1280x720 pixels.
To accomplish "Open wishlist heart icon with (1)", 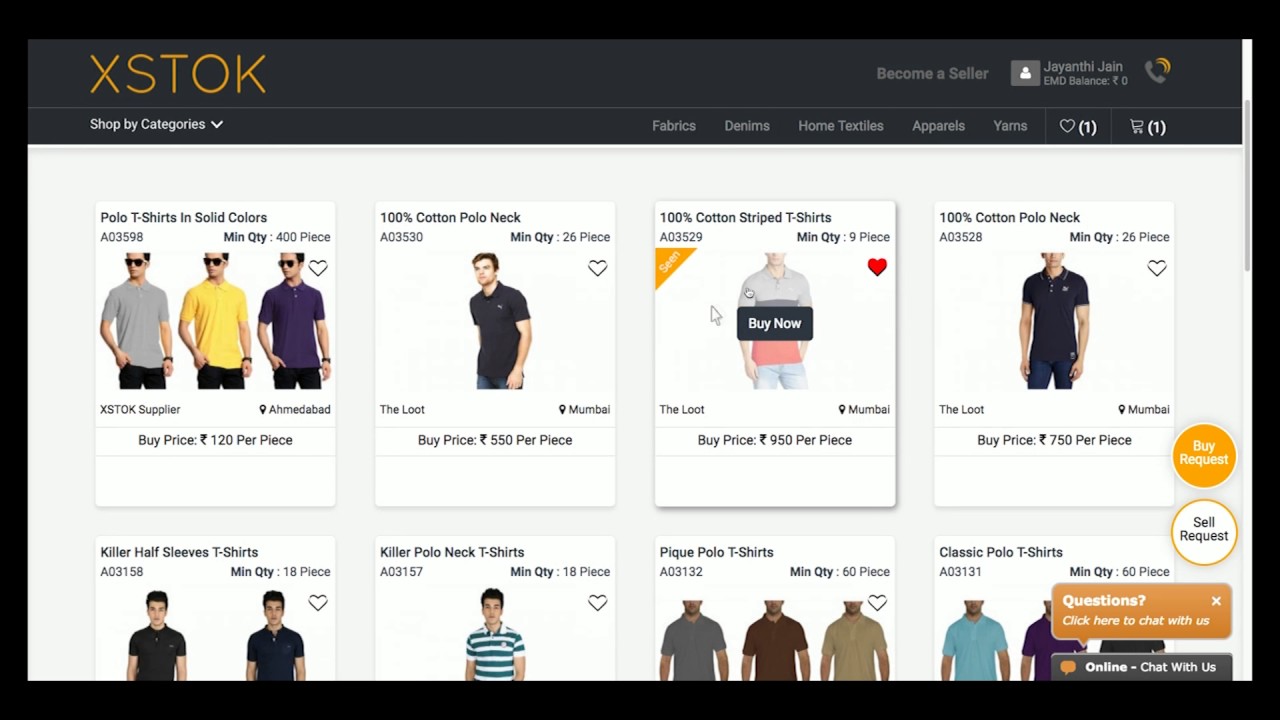I will pos(1078,127).
